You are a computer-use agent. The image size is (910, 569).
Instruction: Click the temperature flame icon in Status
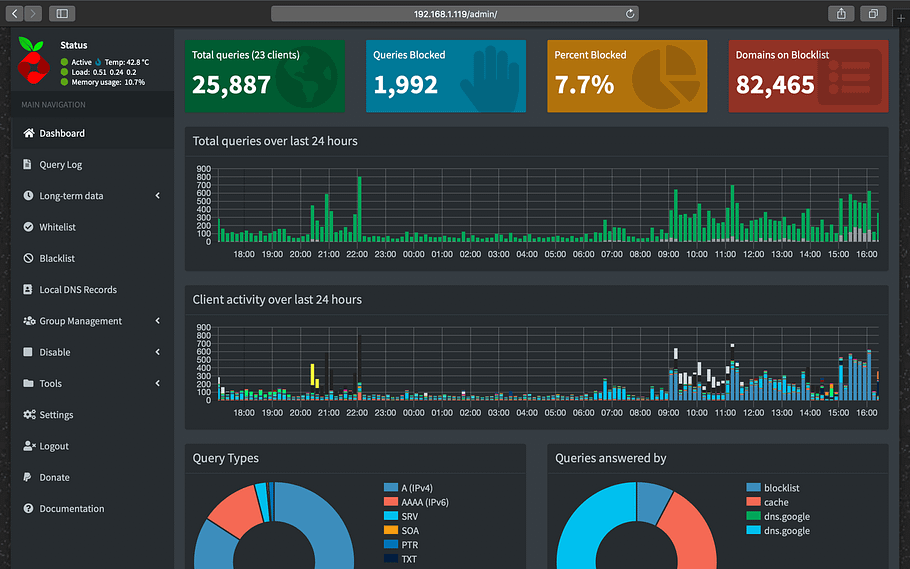click(x=98, y=62)
